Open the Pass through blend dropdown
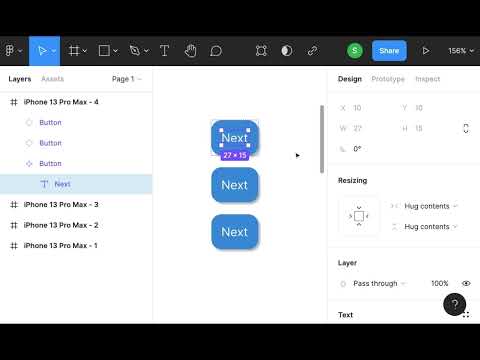 coord(379,284)
